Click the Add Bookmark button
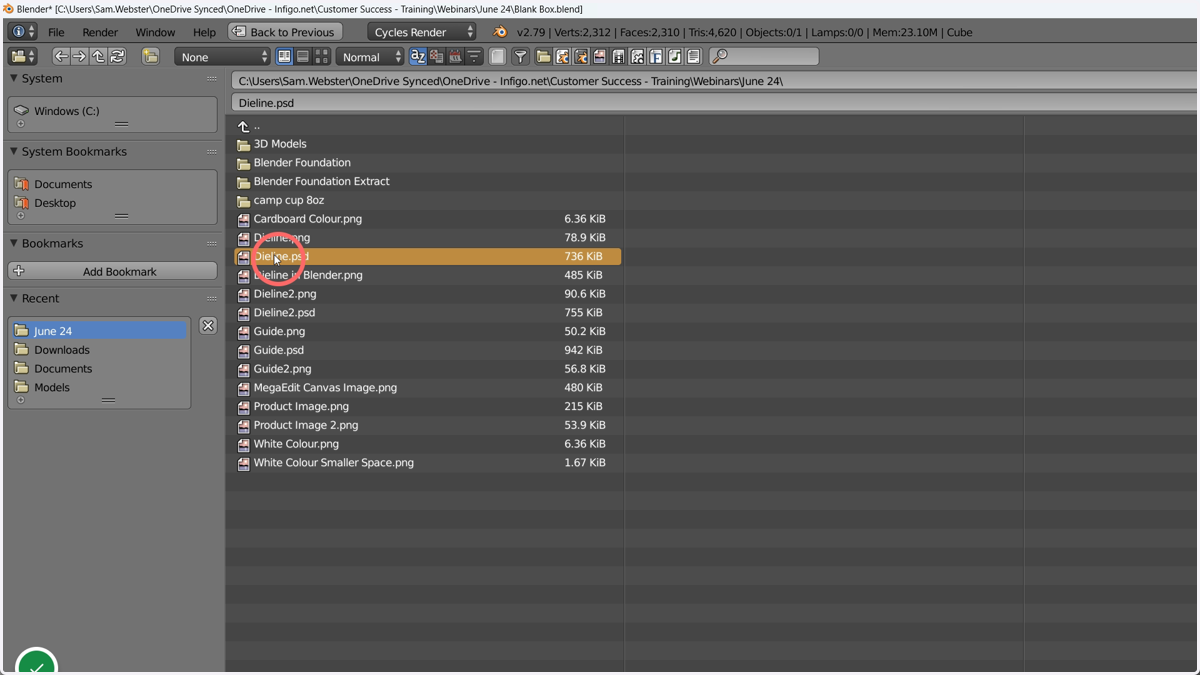 pos(112,271)
